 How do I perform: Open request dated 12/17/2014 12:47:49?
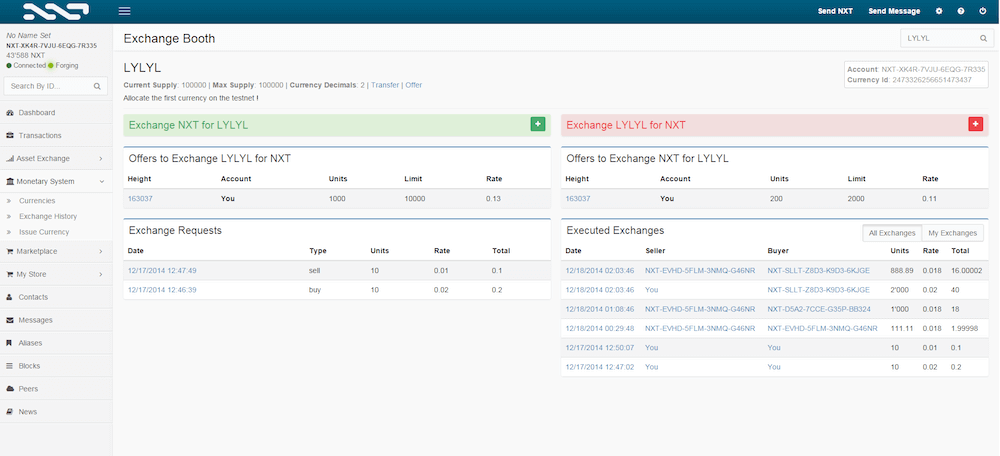pos(162,271)
